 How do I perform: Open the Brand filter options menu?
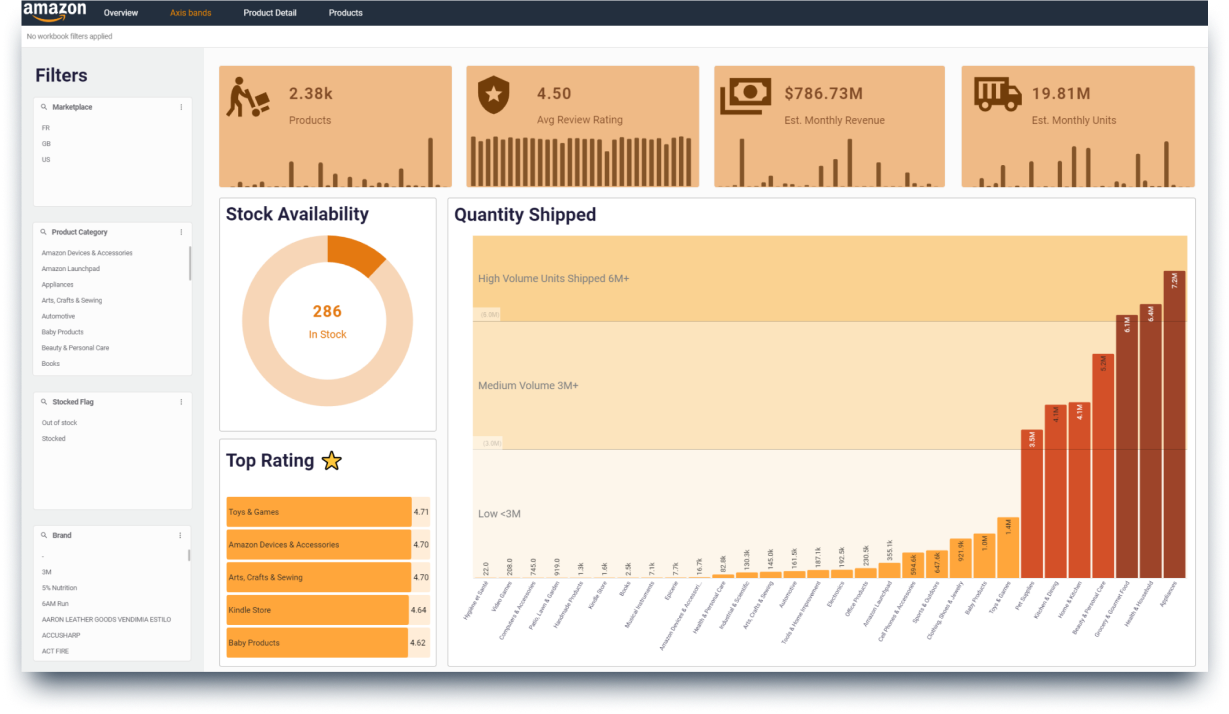tap(181, 535)
